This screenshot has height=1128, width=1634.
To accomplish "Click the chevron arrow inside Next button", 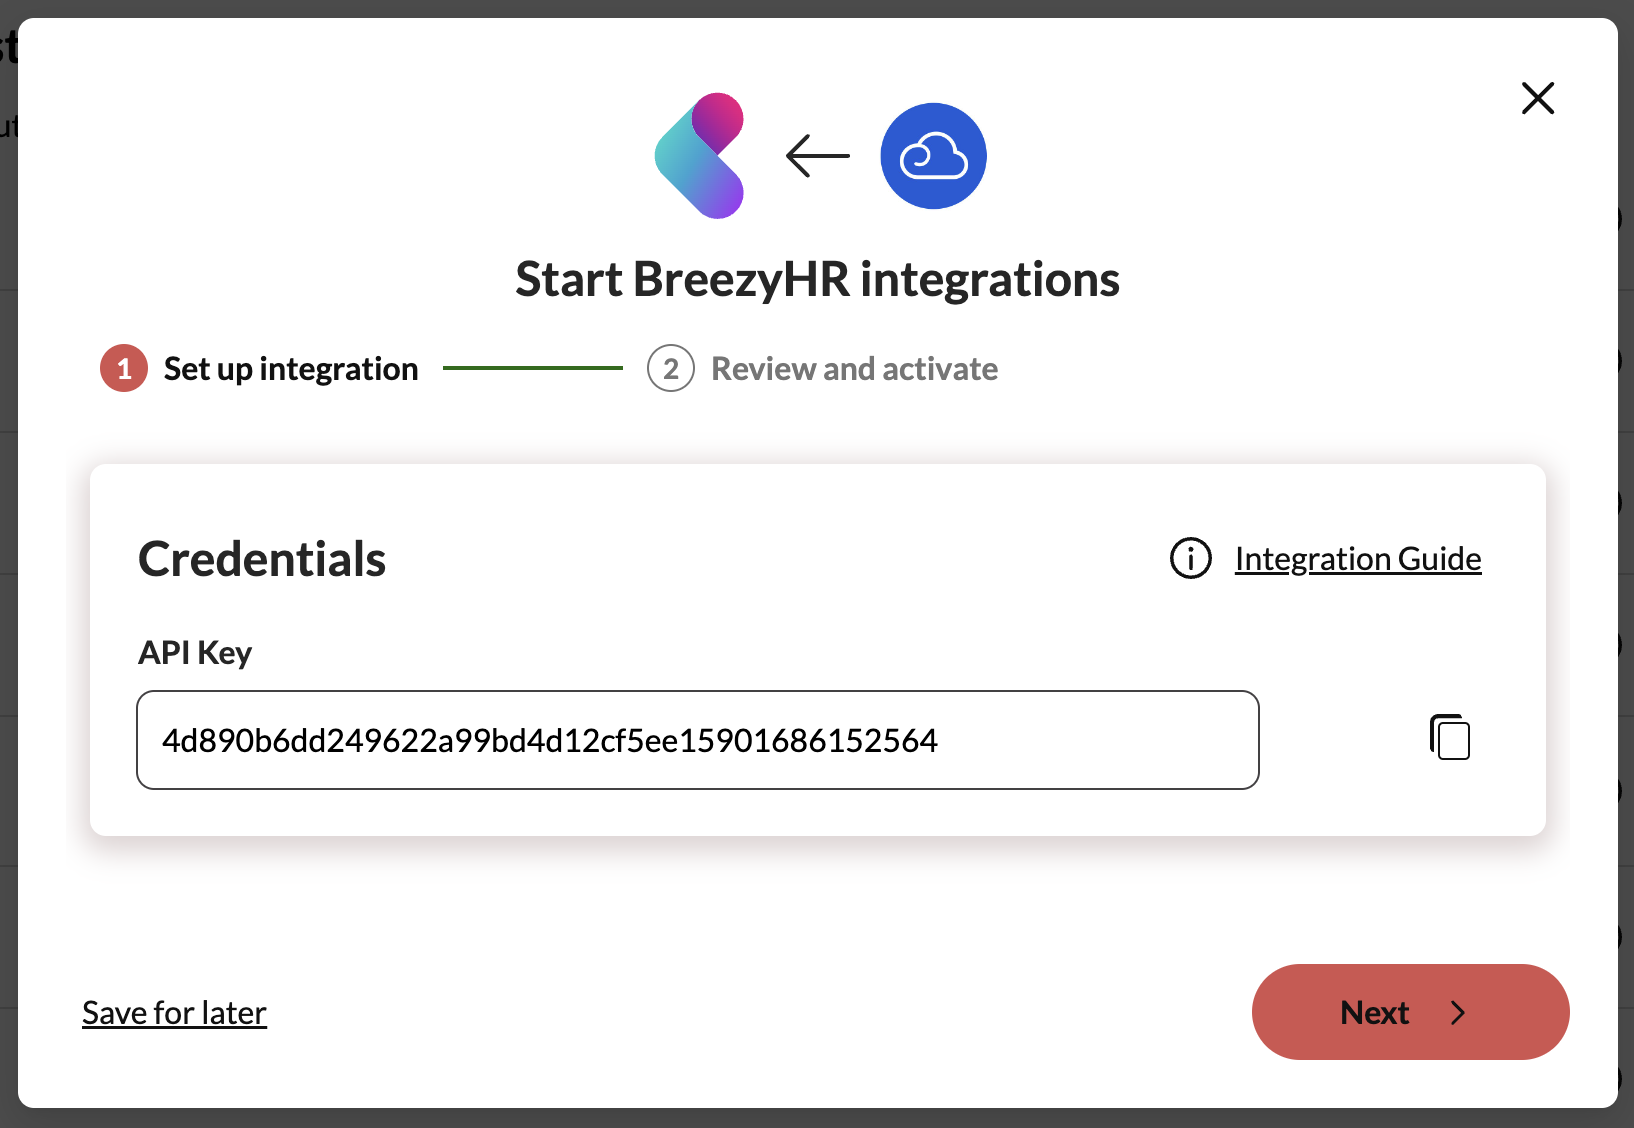I will (x=1458, y=1013).
